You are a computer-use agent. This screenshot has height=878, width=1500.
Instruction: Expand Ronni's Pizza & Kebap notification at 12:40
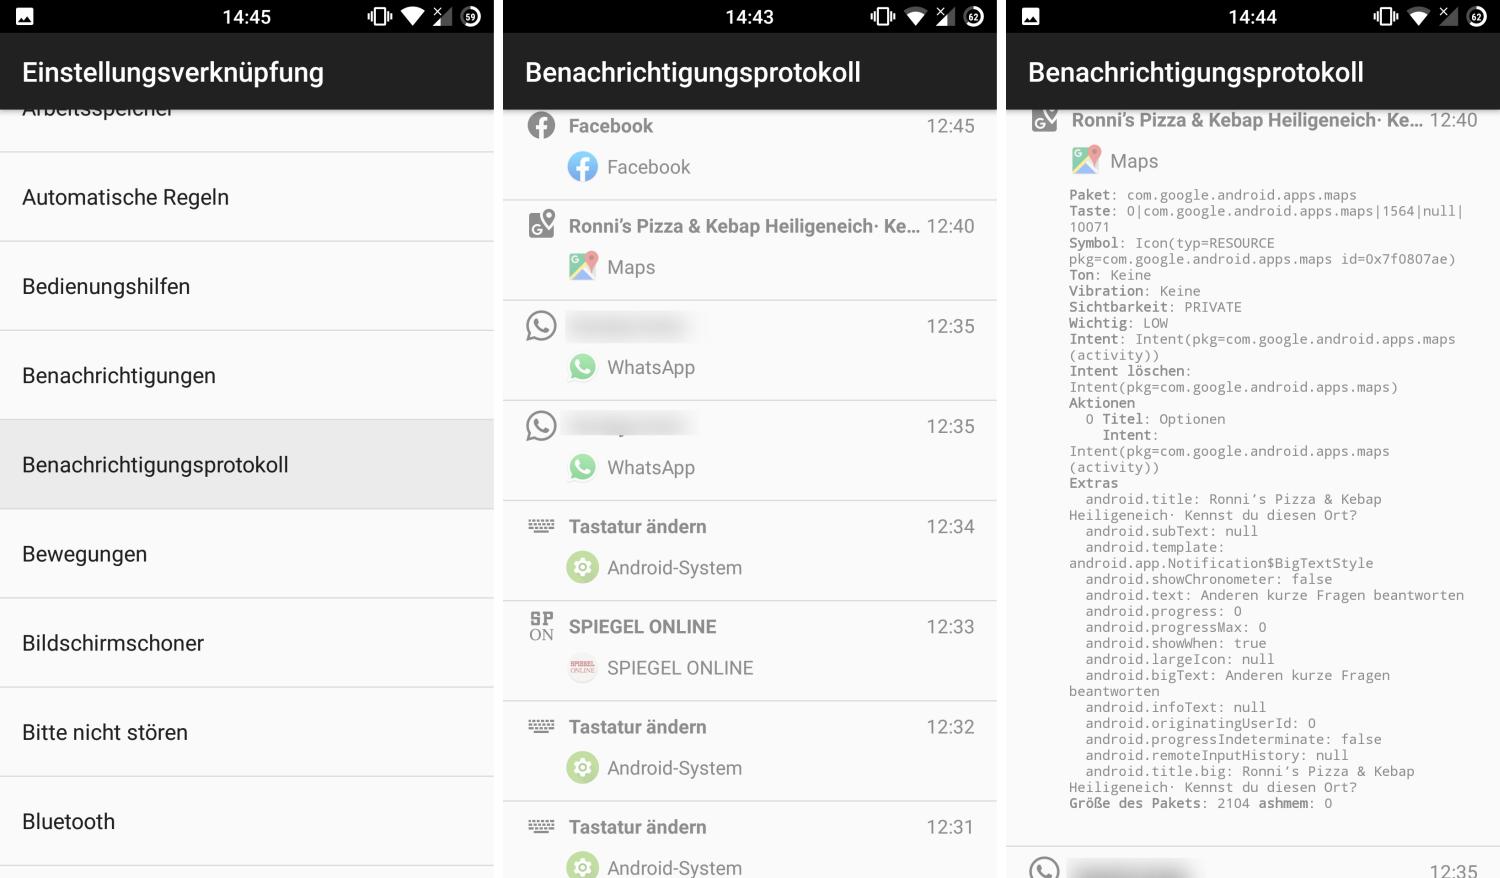[750, 250]
